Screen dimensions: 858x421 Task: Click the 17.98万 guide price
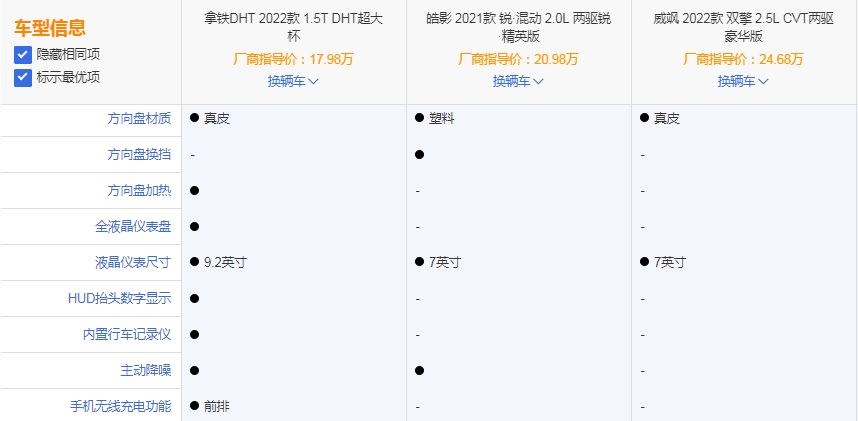(333, 59)
